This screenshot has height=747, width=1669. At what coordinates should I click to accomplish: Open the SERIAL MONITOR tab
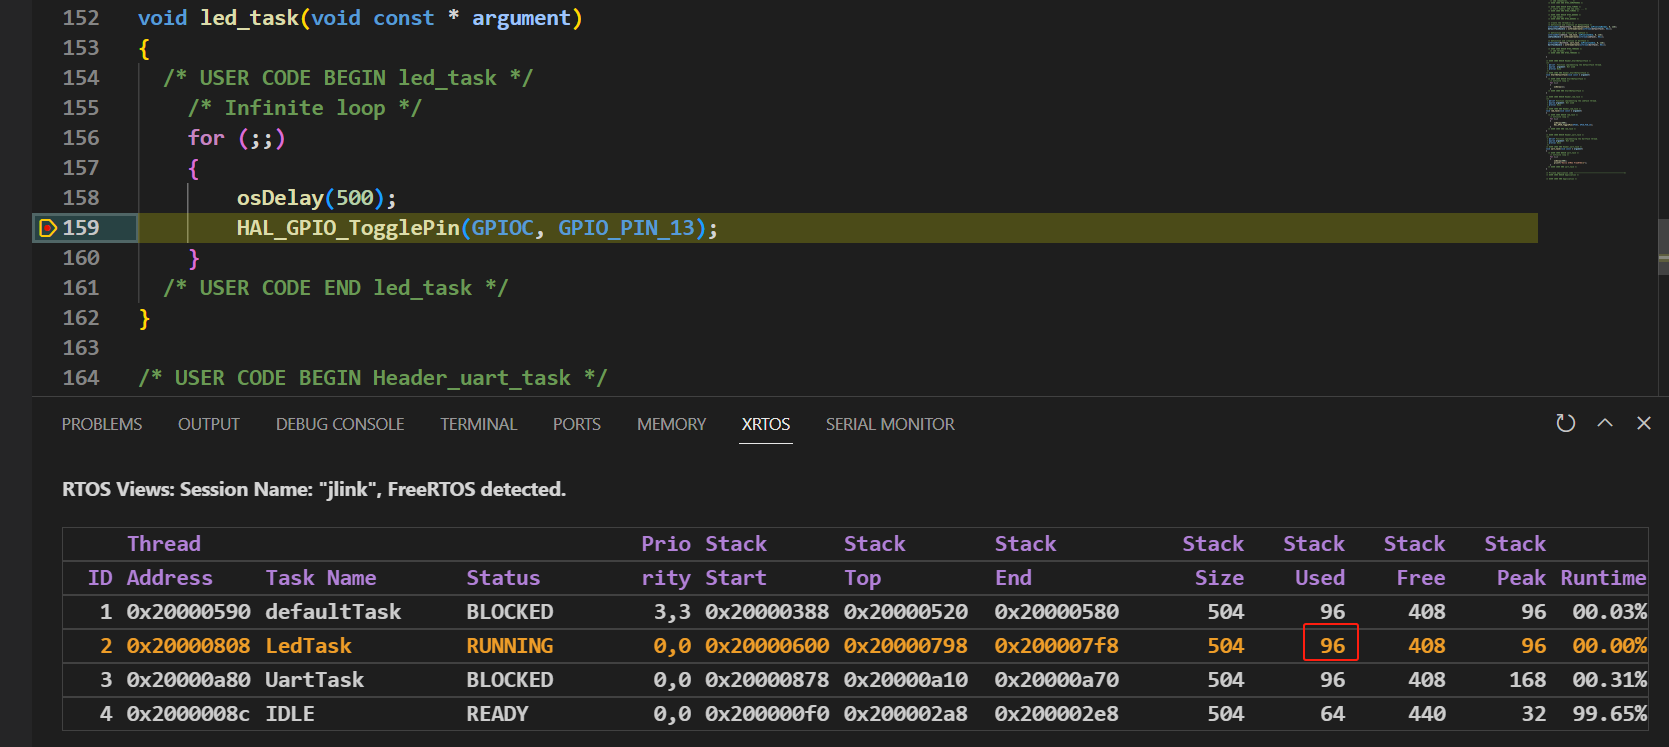click(x=890, y=424)
